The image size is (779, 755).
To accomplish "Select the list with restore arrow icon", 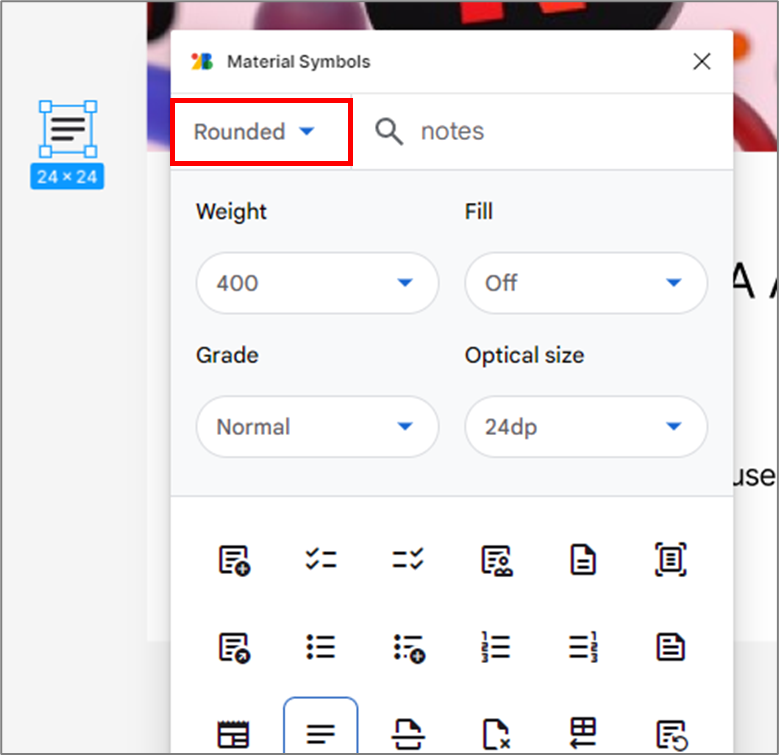I will pyautogui.click(x=672, y=735).
